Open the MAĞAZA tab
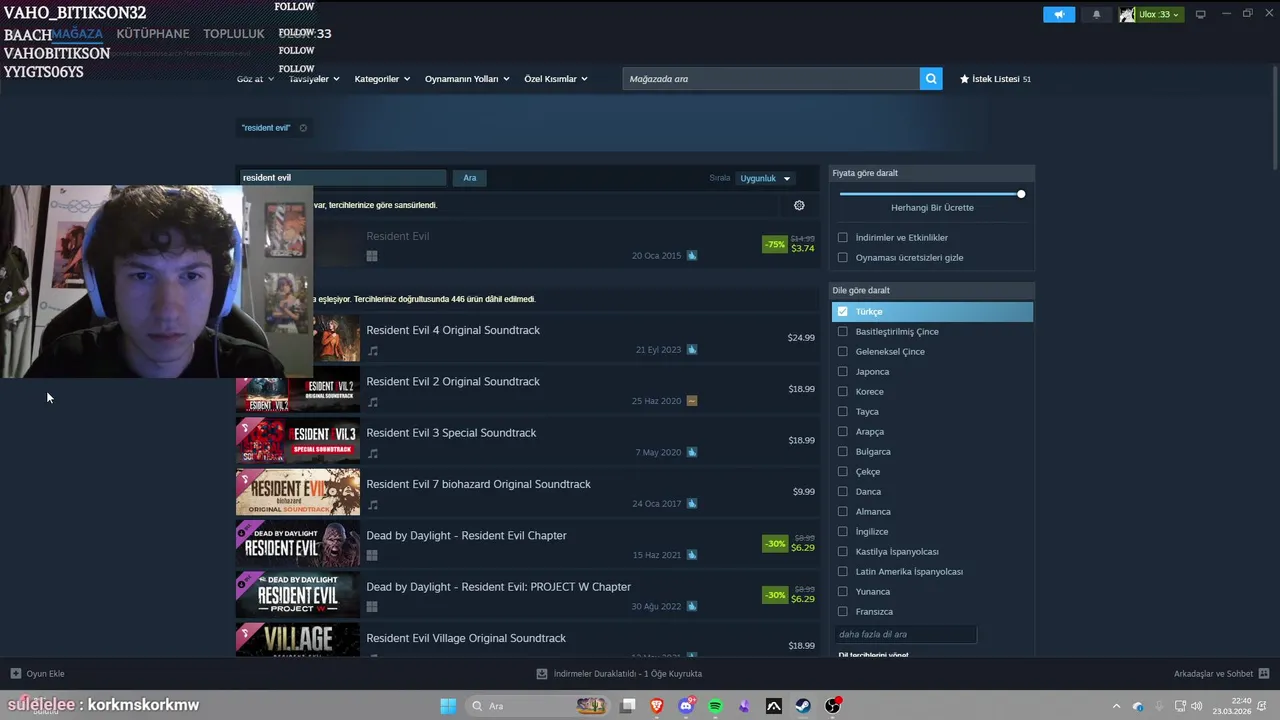Image resolution: width=1280 pixels, height=720 pixels. (x=77, y=34)
